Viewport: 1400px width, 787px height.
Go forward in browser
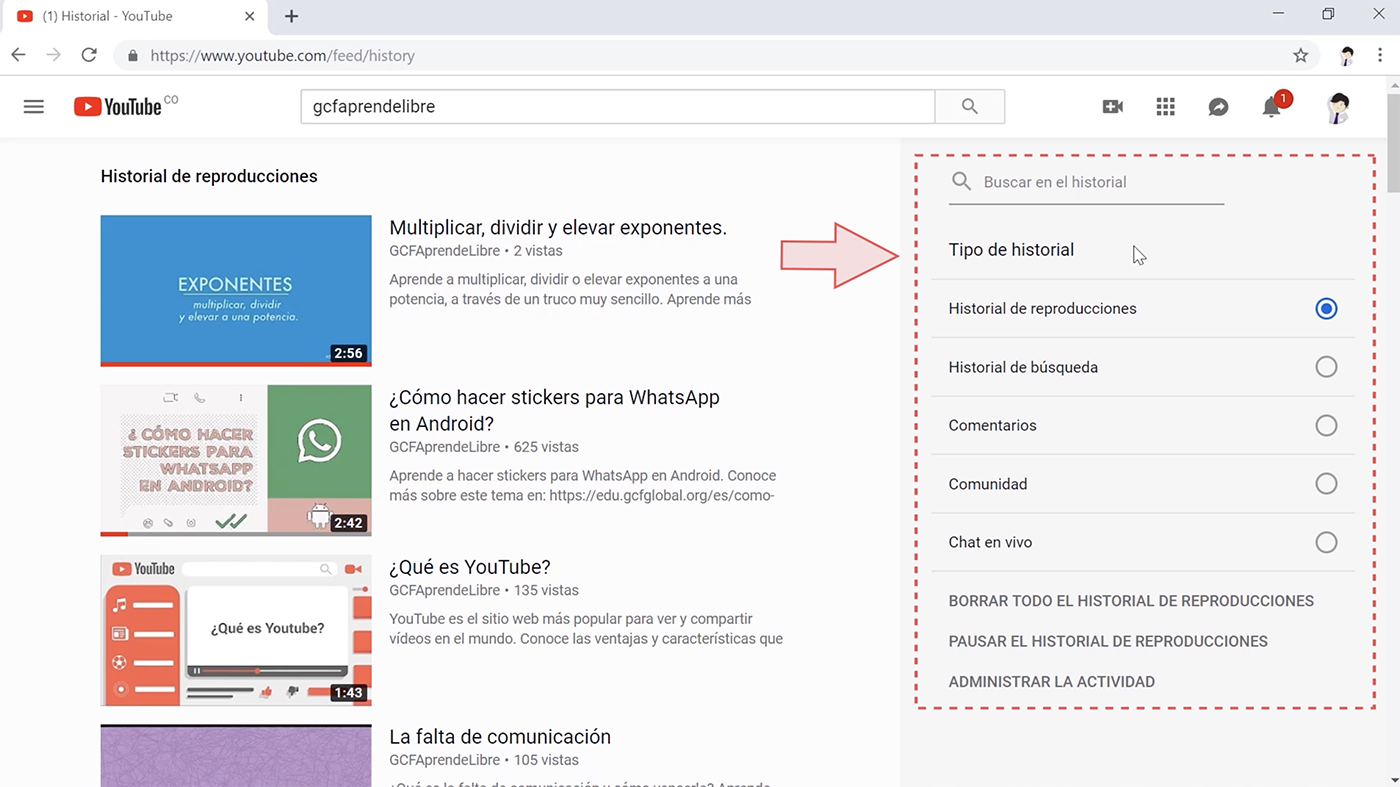pyautogui.click(x=54, y=55)
